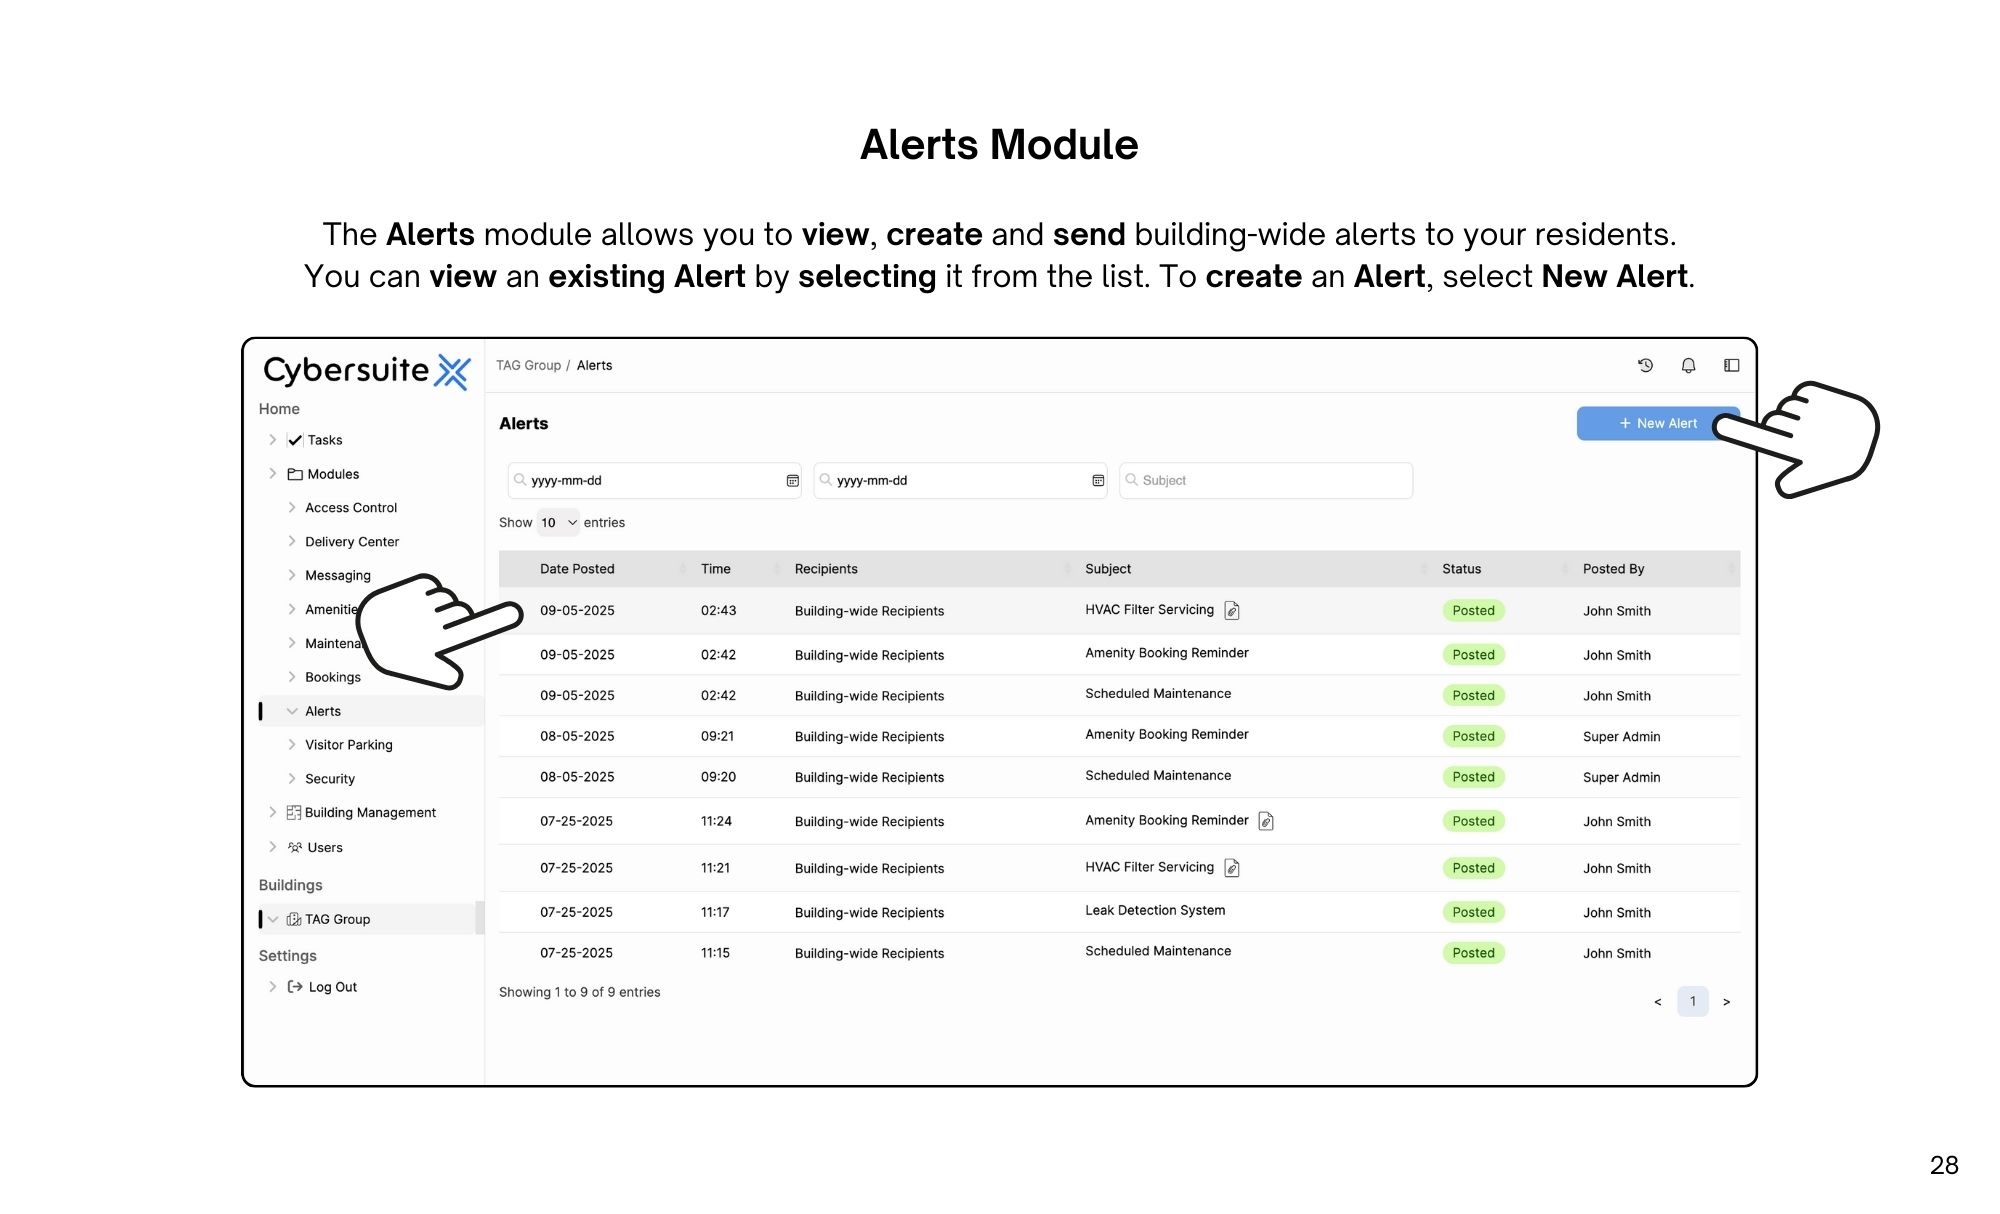The image size is (2000, 1214).
Task: Go to the next page arrow
Action: coord(1726,1001)
